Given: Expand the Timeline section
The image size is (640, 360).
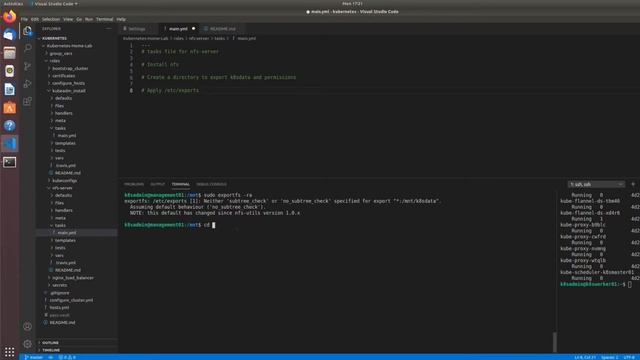Looking at the screenshot, I should coord(51,350).
